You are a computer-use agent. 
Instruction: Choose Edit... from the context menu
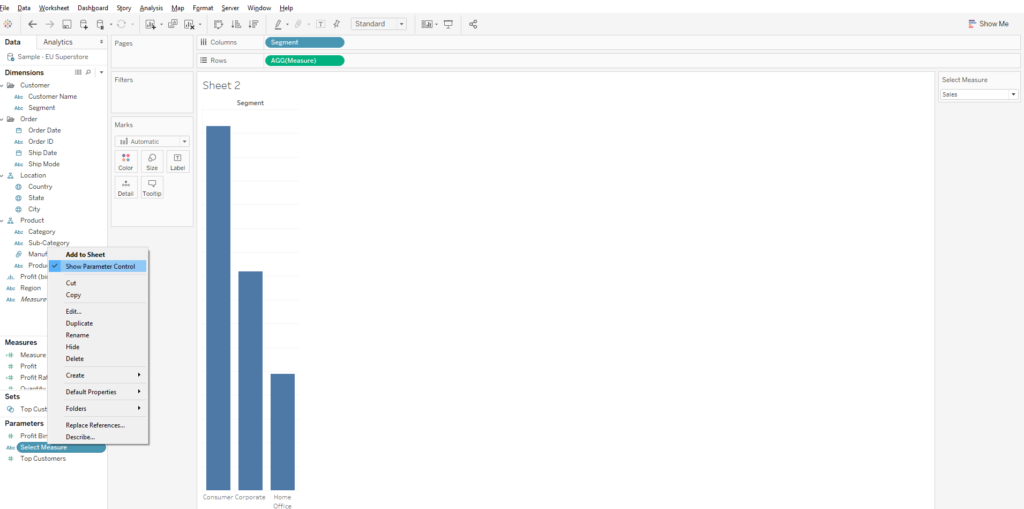tap(74, 312)
